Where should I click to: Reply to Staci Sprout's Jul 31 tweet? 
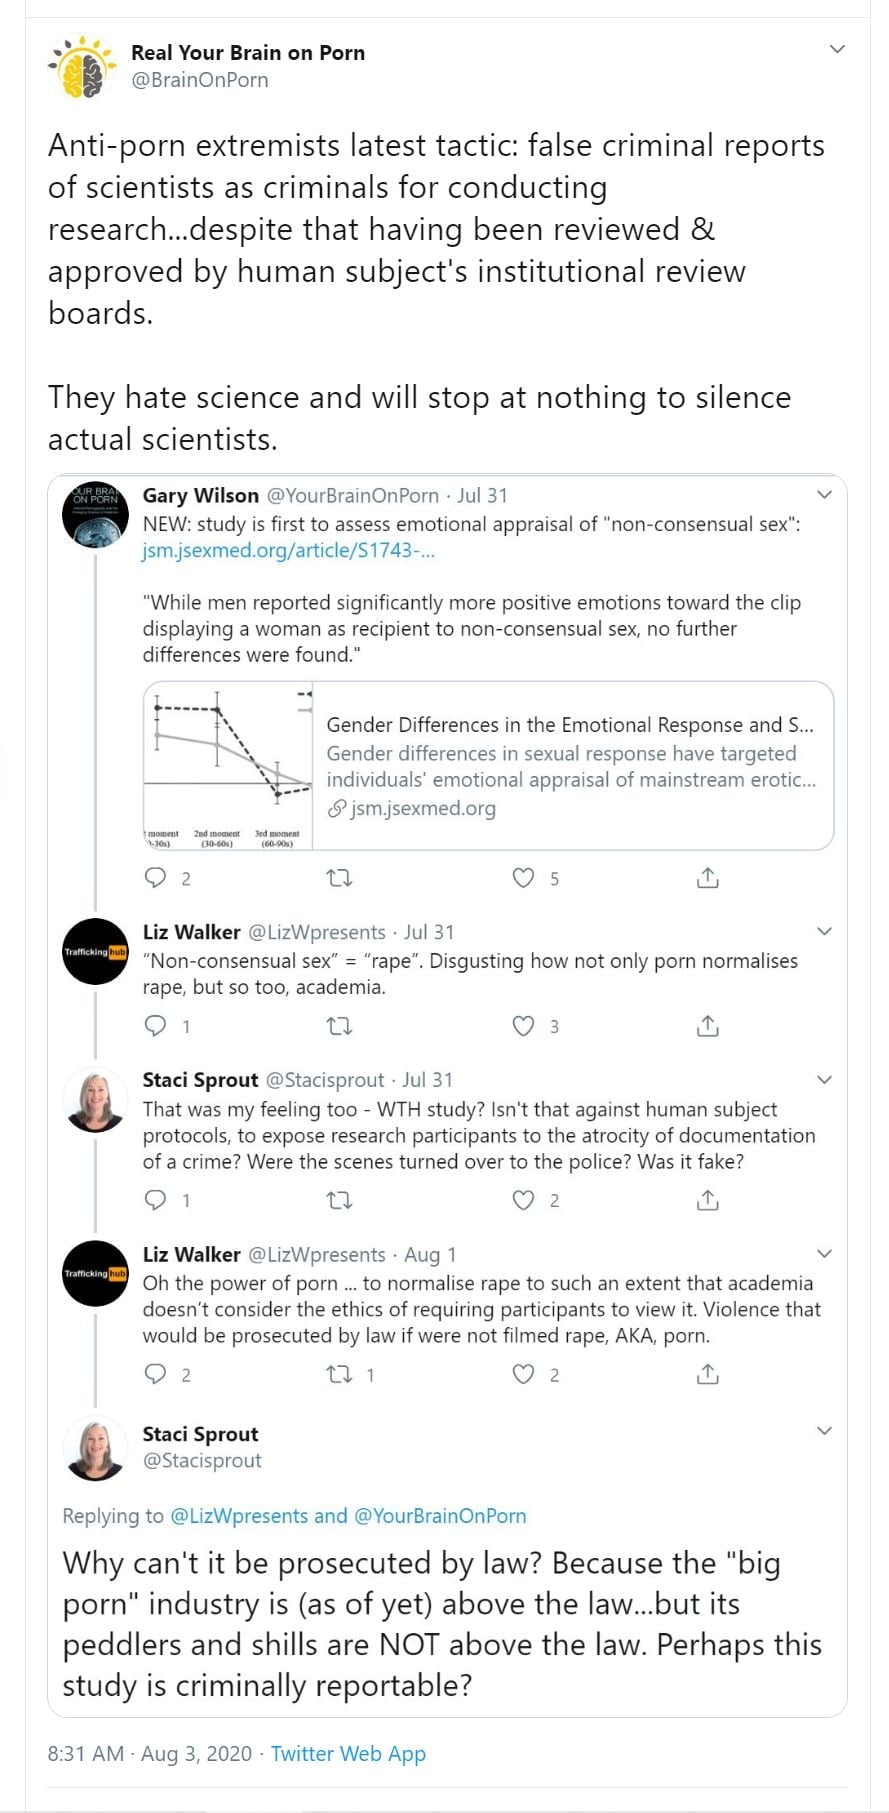[156, 1200]
